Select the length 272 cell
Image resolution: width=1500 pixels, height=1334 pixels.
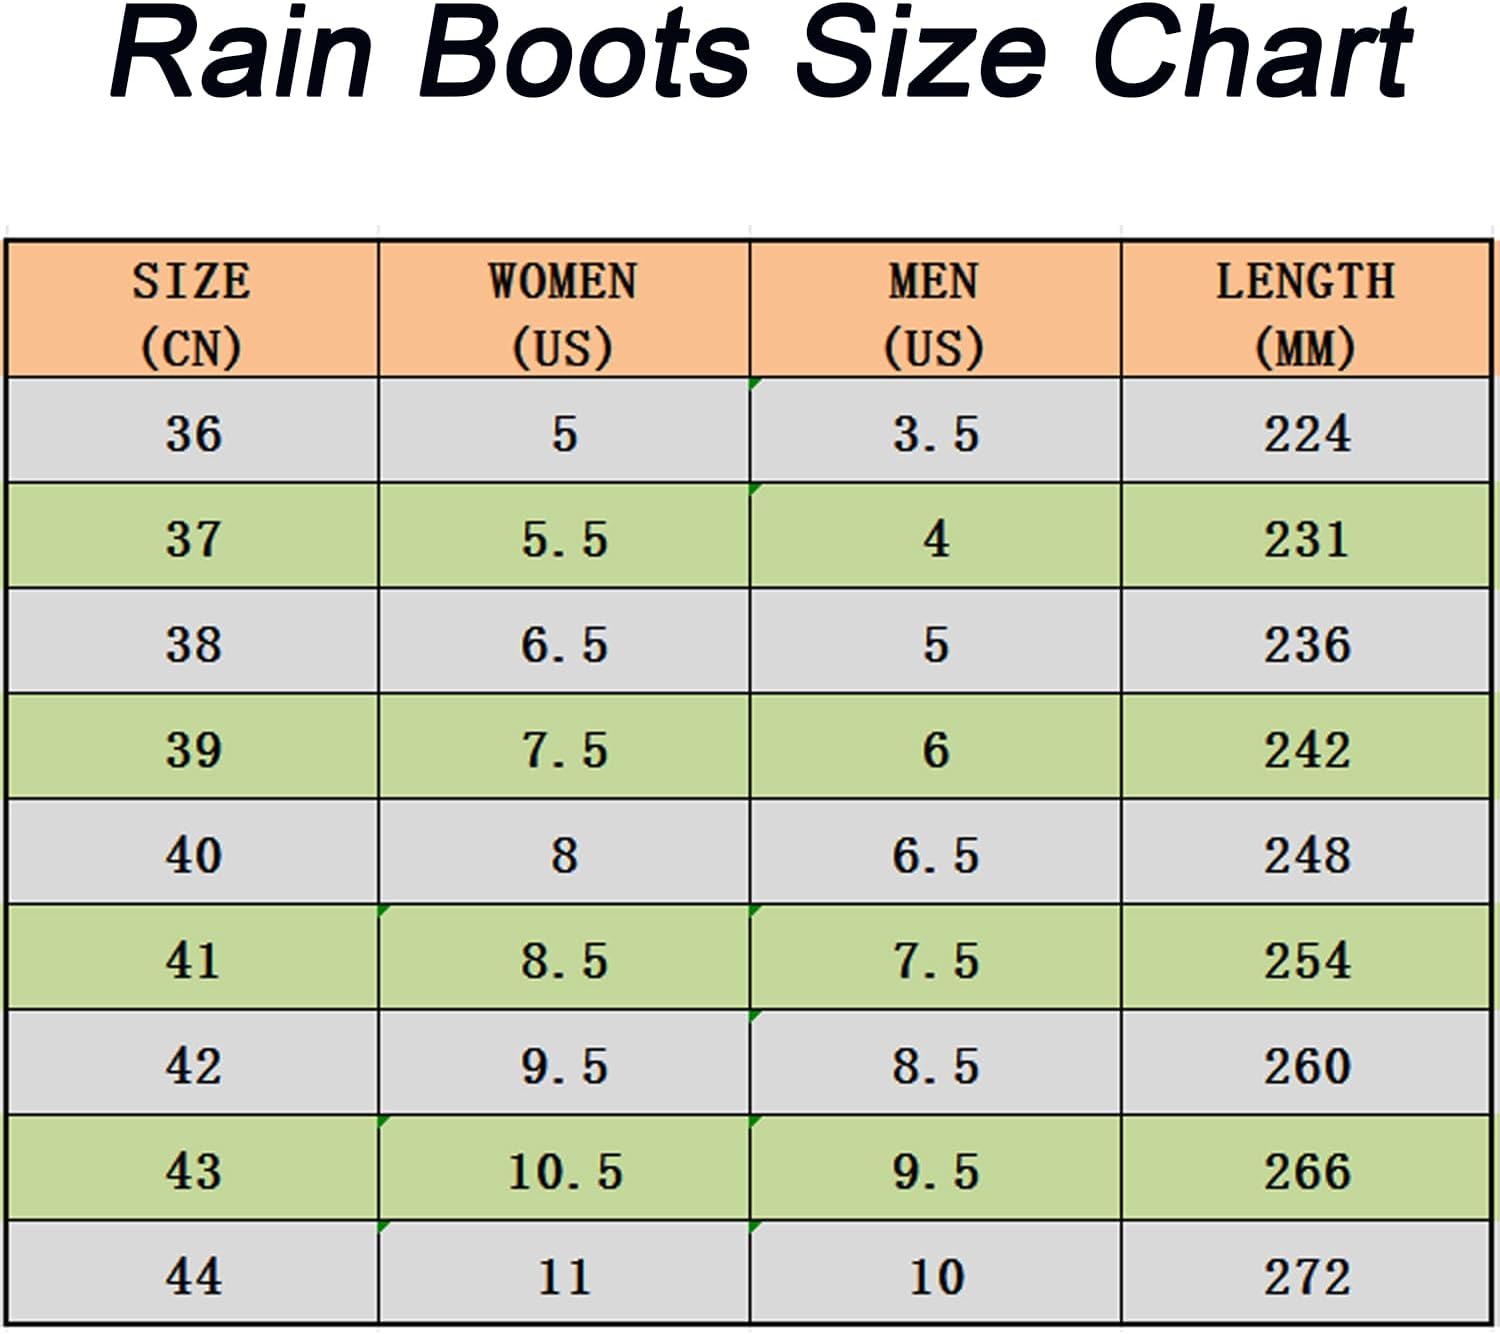pos(1306,1273)
